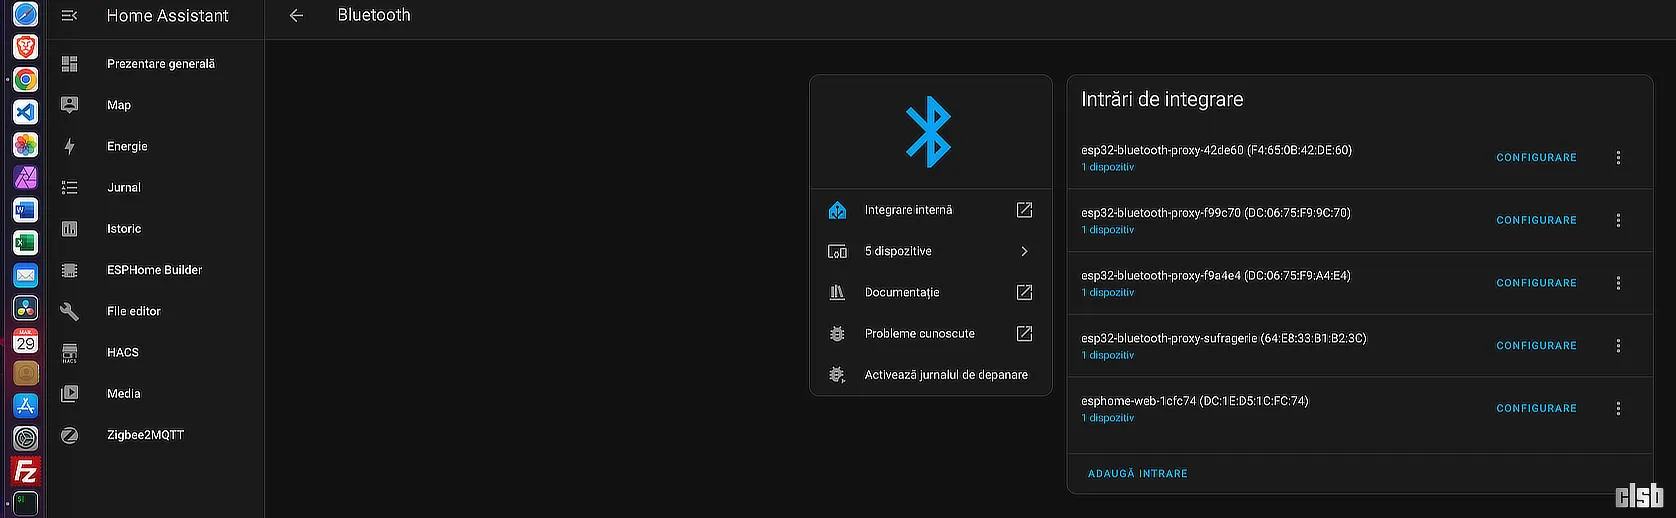Viewport: 1676px width, 518px height.
Task: Select ESPHome Builder in the sidebar
Action: click(155, 270)
